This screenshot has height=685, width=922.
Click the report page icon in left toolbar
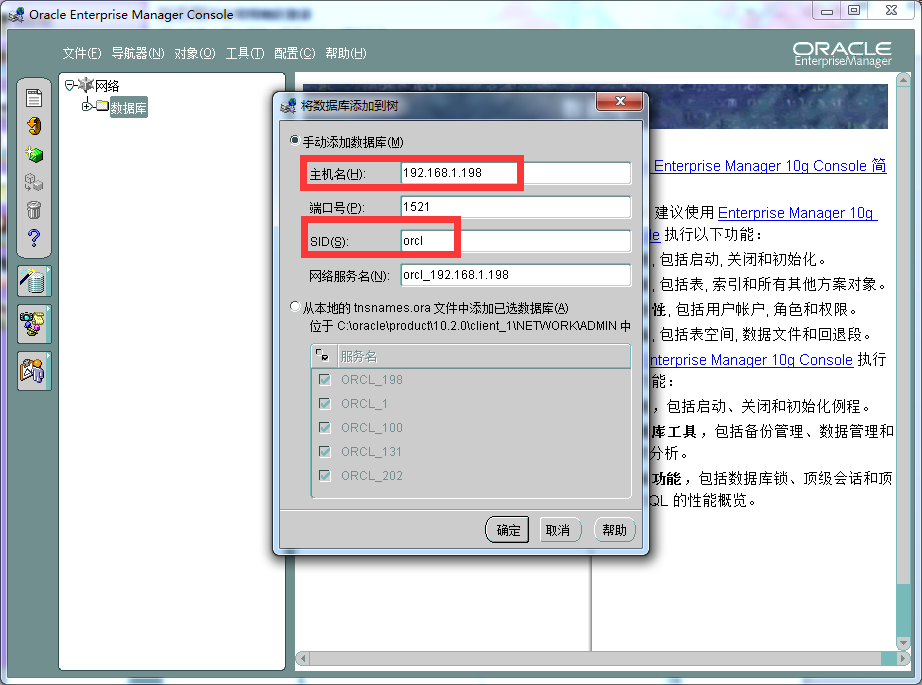pyautogui.click(x=34, y=98)
